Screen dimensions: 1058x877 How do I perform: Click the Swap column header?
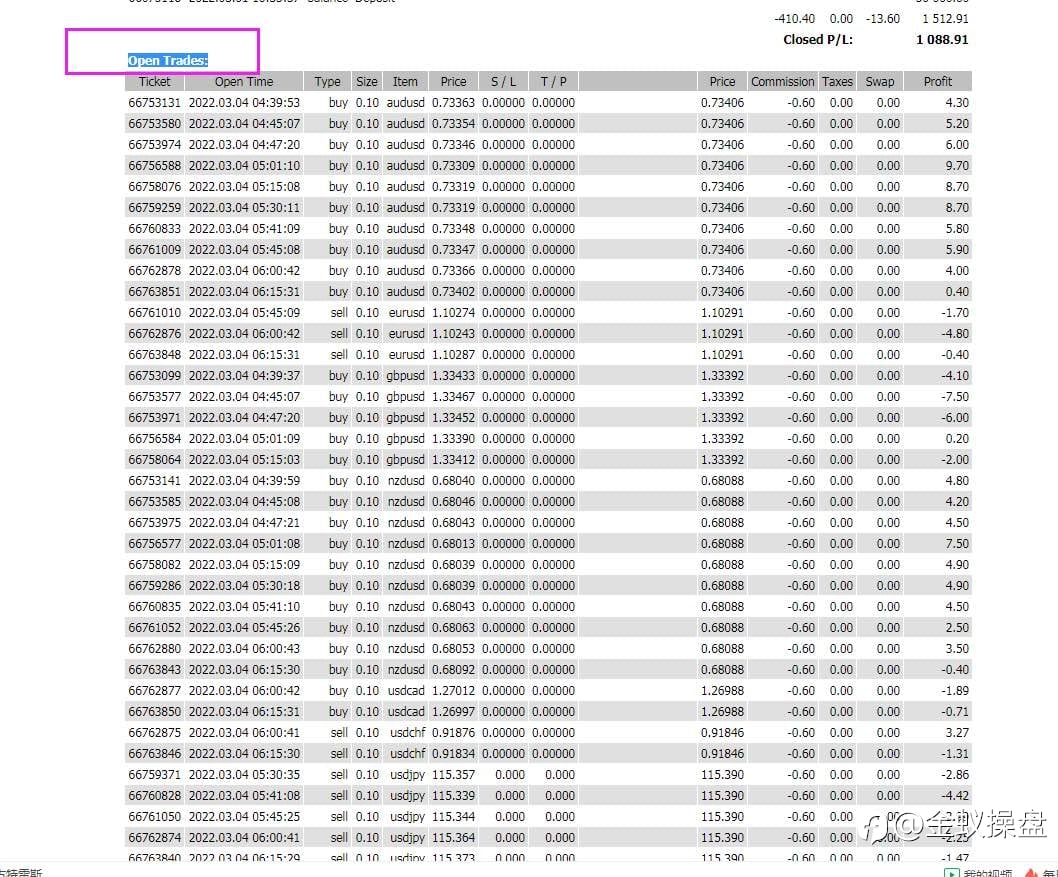(x=880, y=82)
